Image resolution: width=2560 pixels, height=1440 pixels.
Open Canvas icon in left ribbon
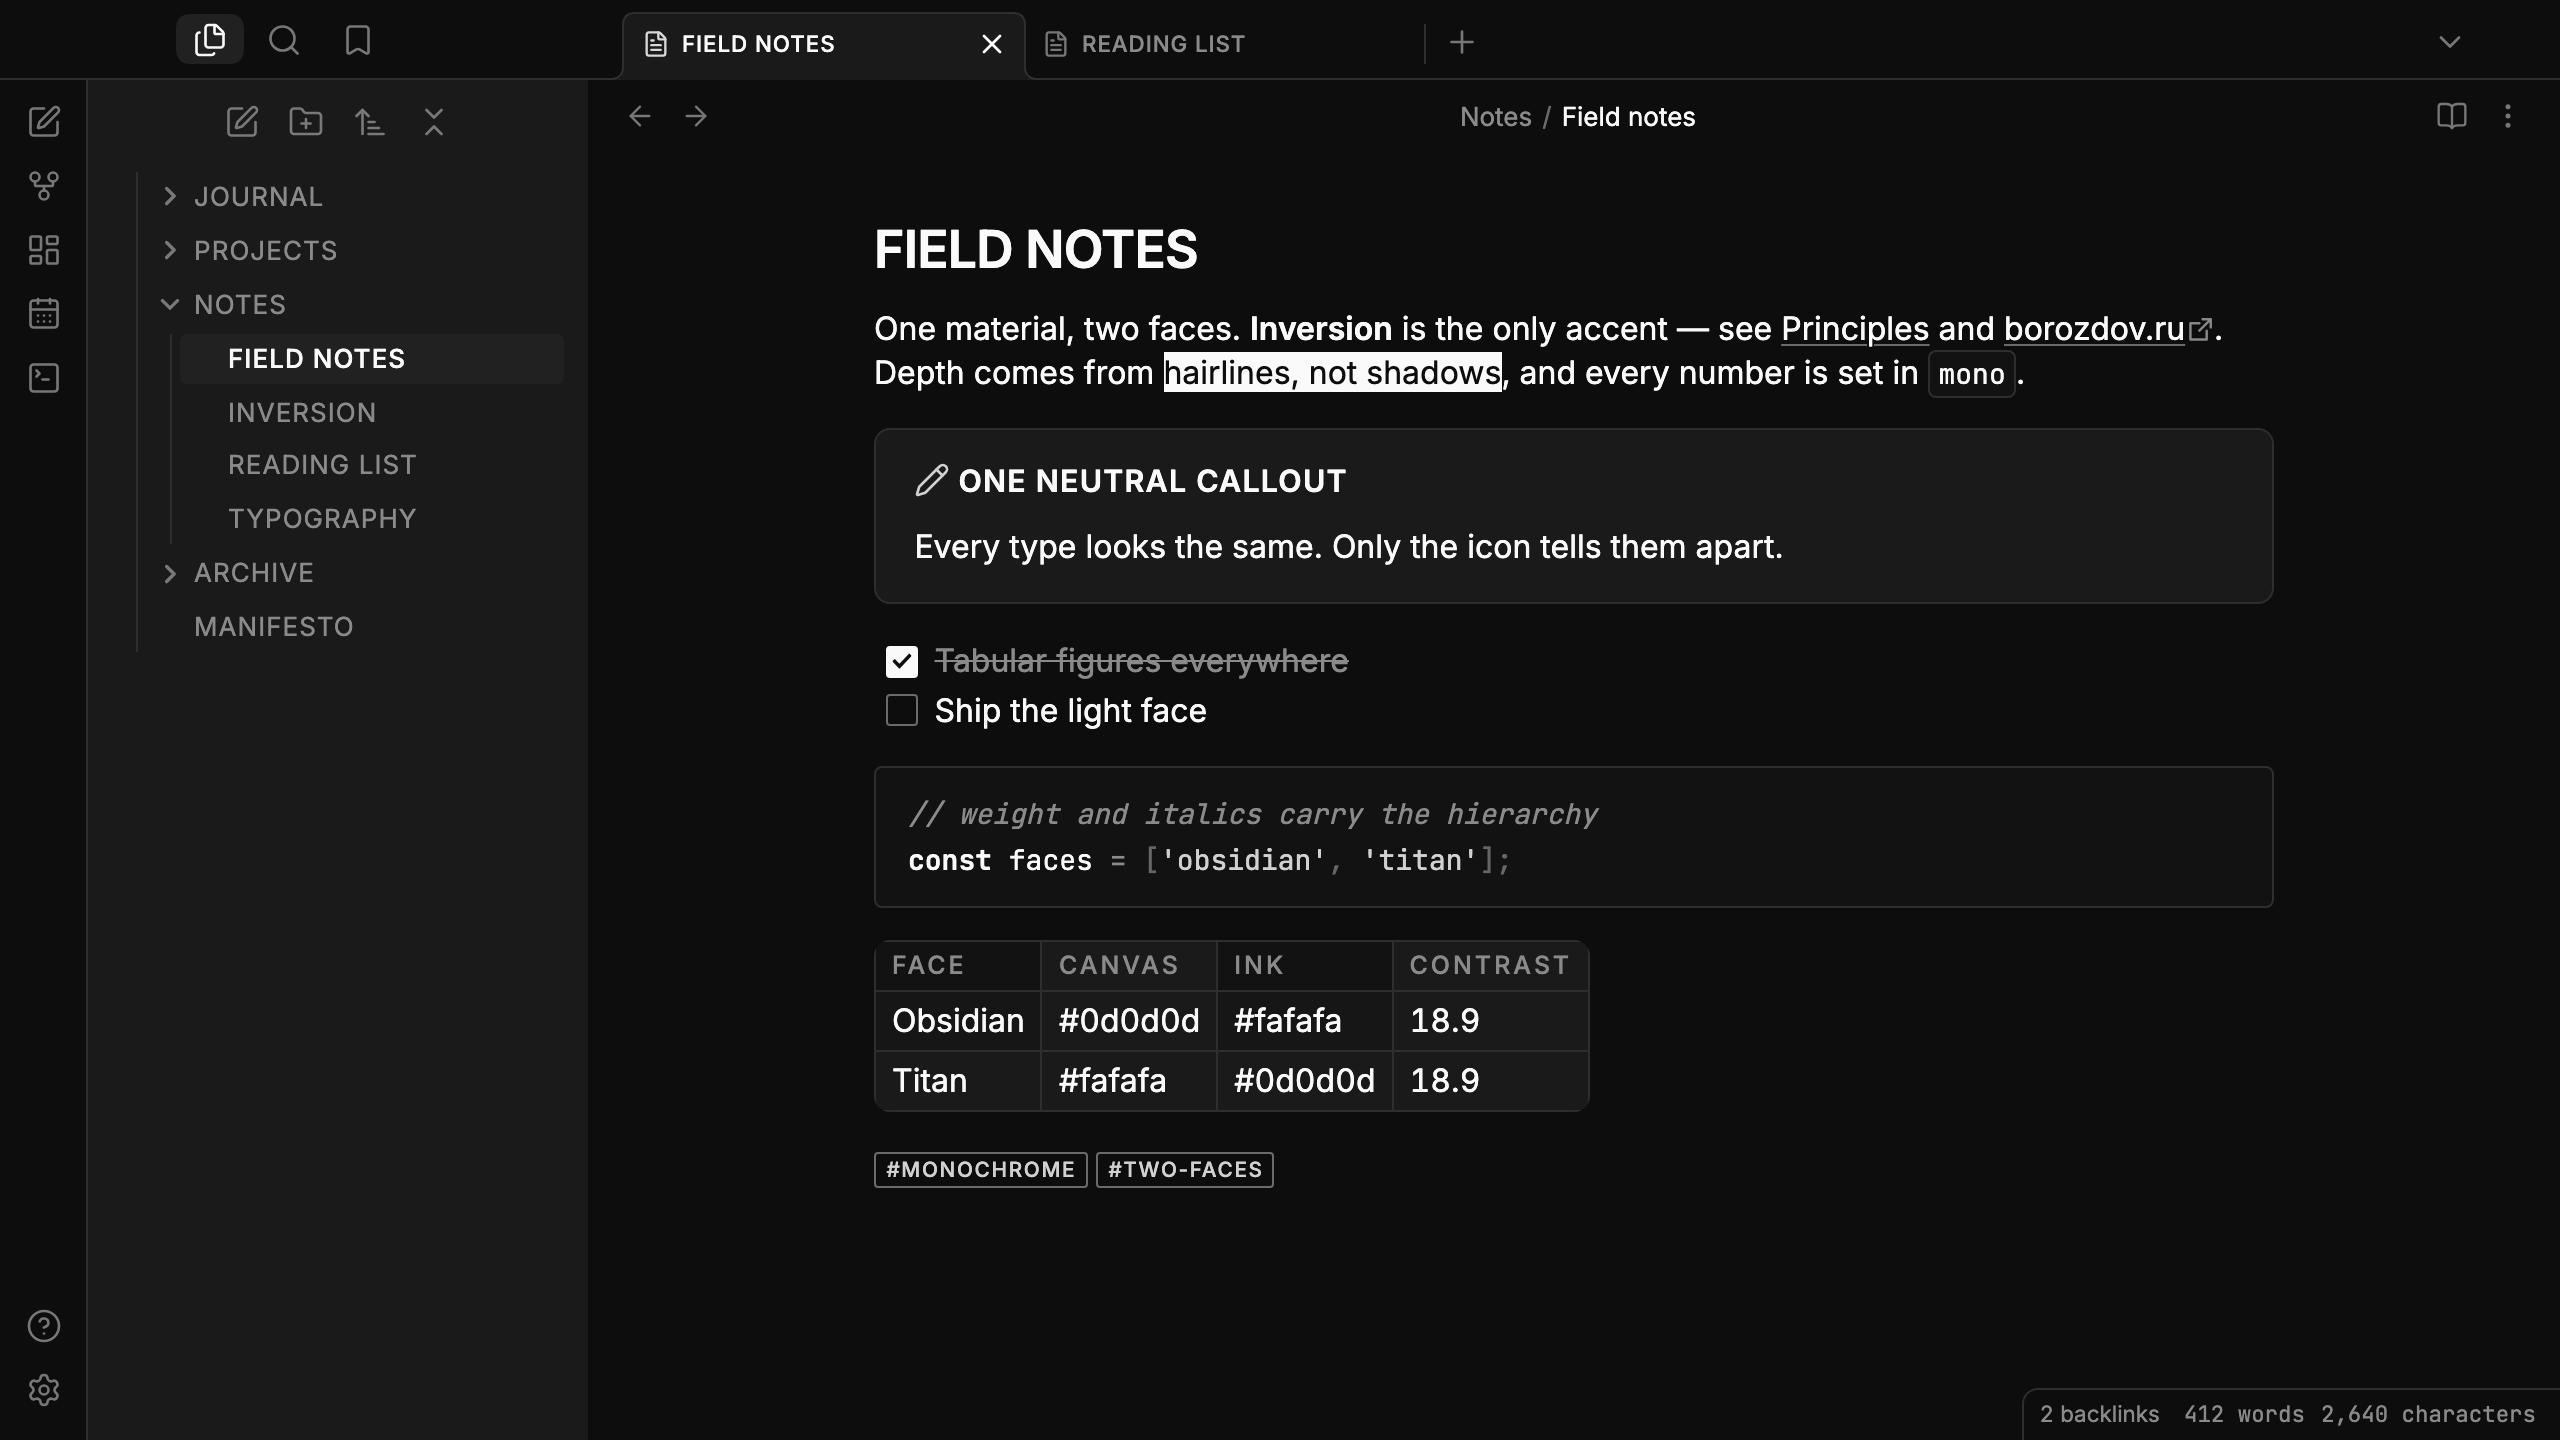[44, 250]
